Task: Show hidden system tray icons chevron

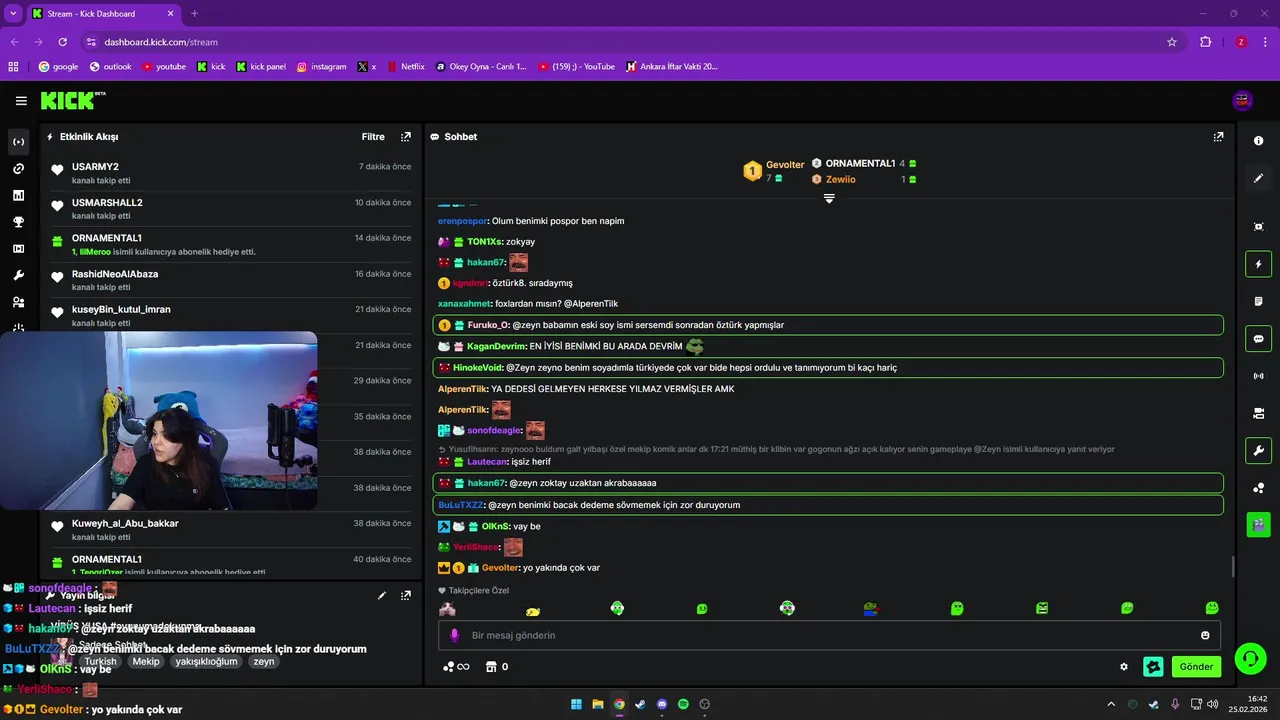Action: 1110,704
